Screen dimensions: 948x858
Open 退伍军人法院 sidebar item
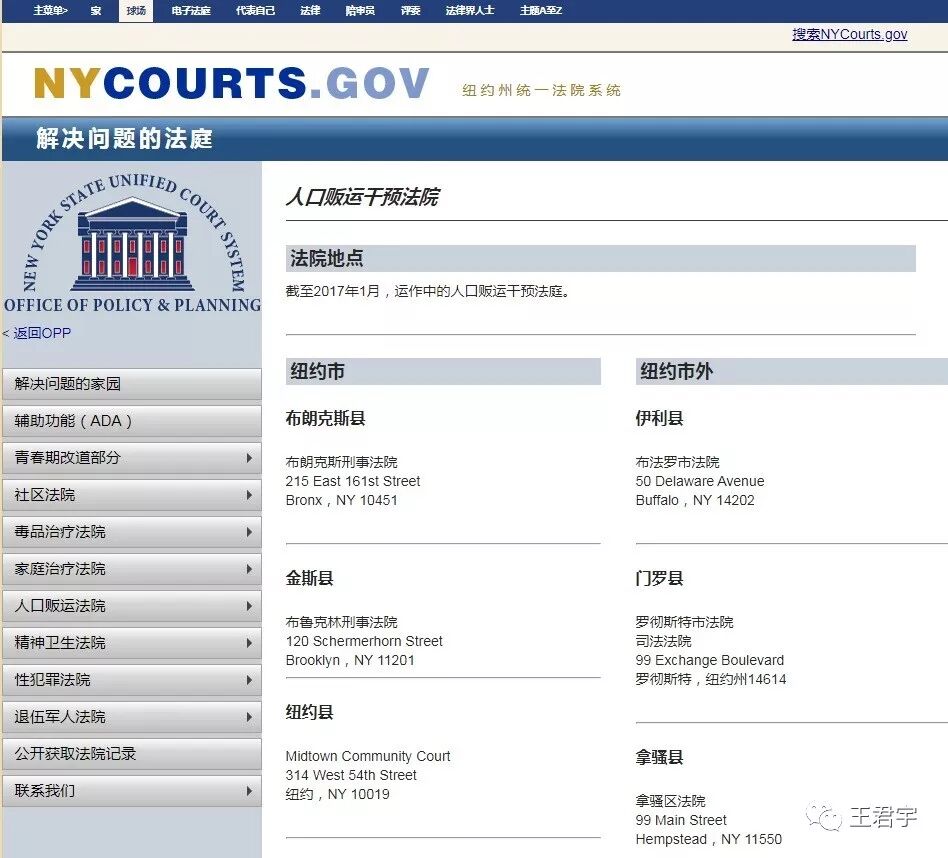point(132,717)
